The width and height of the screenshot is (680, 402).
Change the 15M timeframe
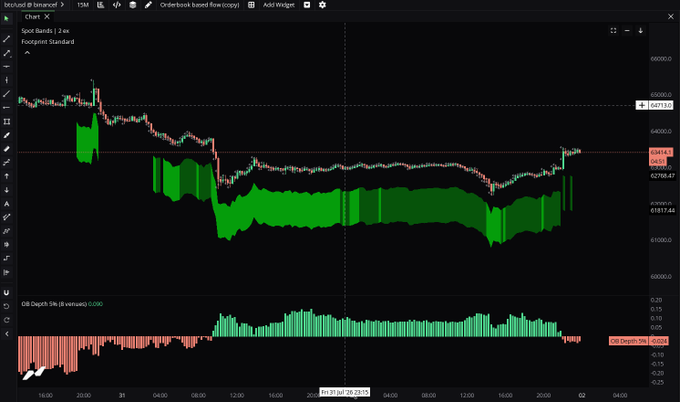[83, 5]
